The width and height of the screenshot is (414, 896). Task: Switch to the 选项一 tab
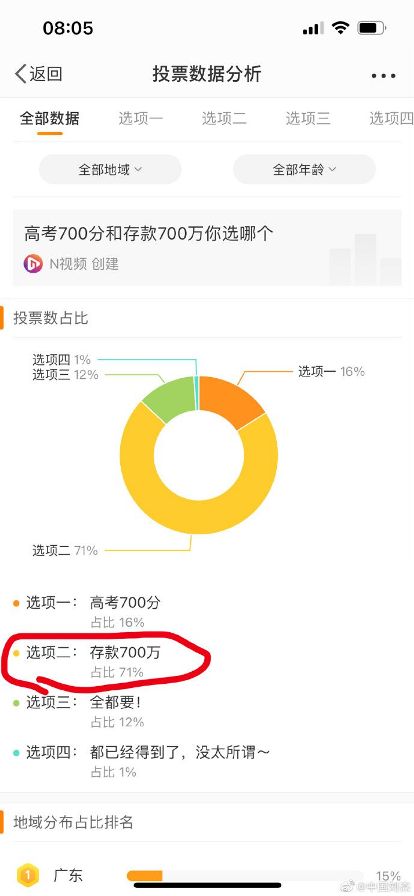[x=141, y=118]
